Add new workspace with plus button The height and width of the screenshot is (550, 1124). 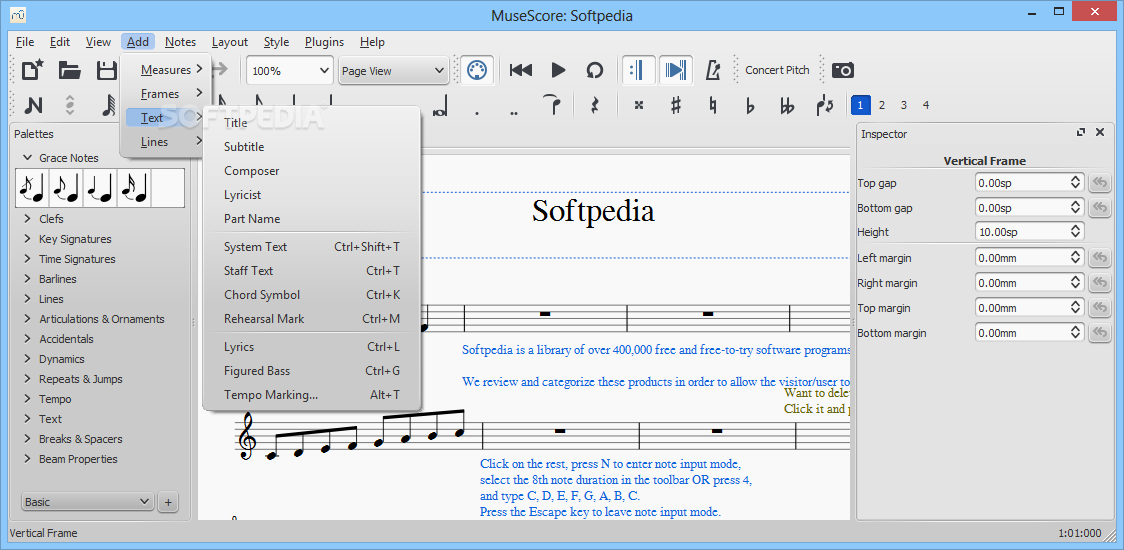[168, 502]
